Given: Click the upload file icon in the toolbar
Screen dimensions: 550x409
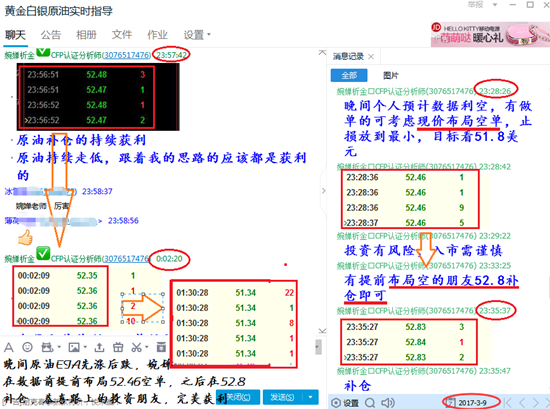Looking at the screenshot, I should [100, 347].
